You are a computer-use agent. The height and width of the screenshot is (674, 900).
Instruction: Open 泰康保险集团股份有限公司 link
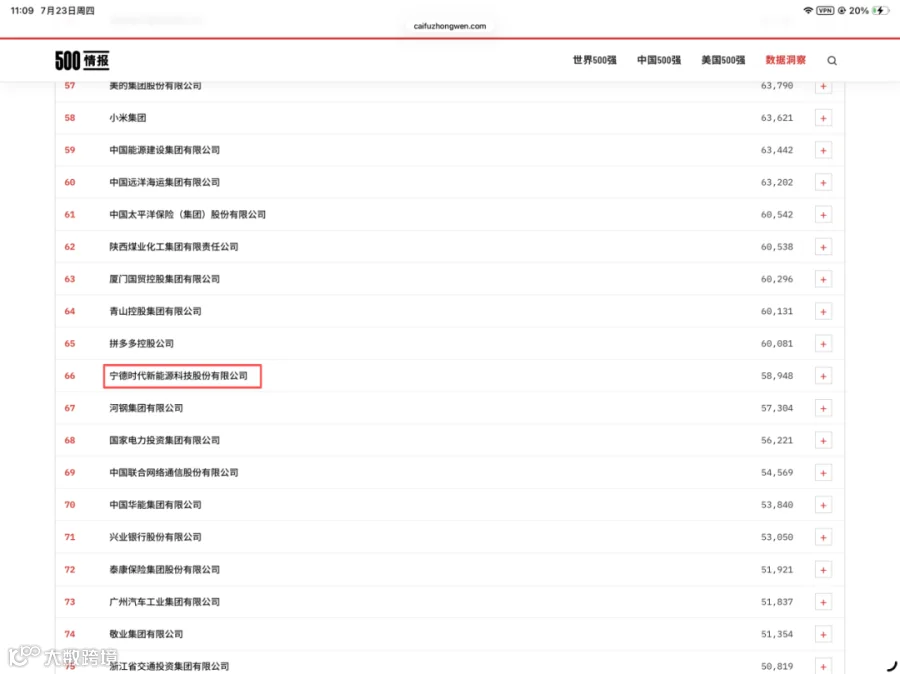click(x=164, y=570)
